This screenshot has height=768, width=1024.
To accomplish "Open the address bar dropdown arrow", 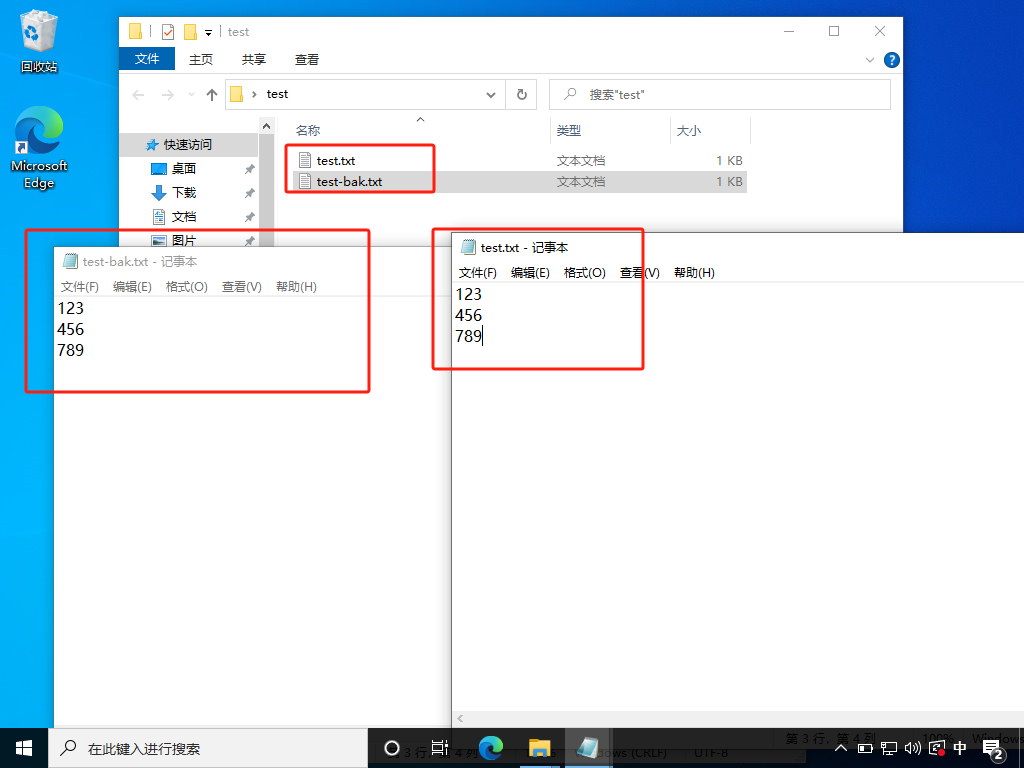I will pos(491,93).
